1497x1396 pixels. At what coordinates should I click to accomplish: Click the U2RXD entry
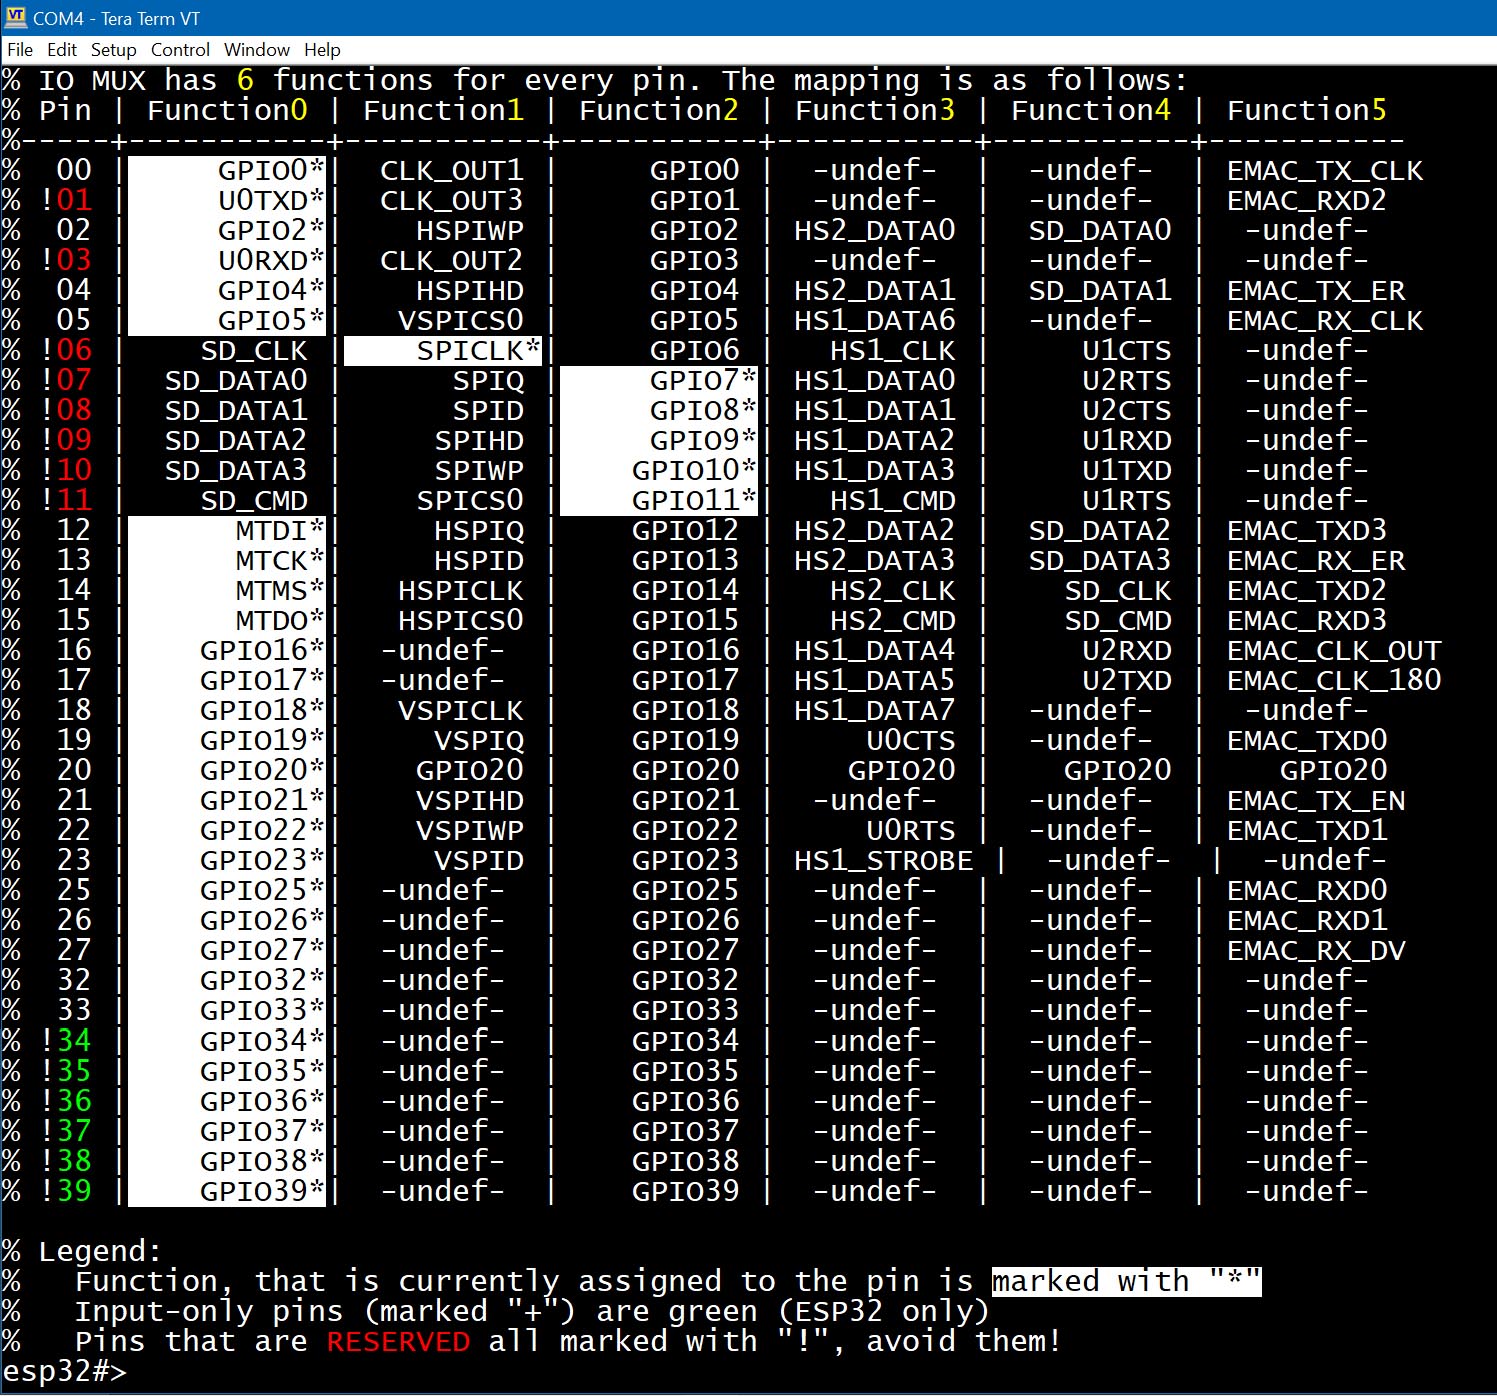(x=1126, y=651)
